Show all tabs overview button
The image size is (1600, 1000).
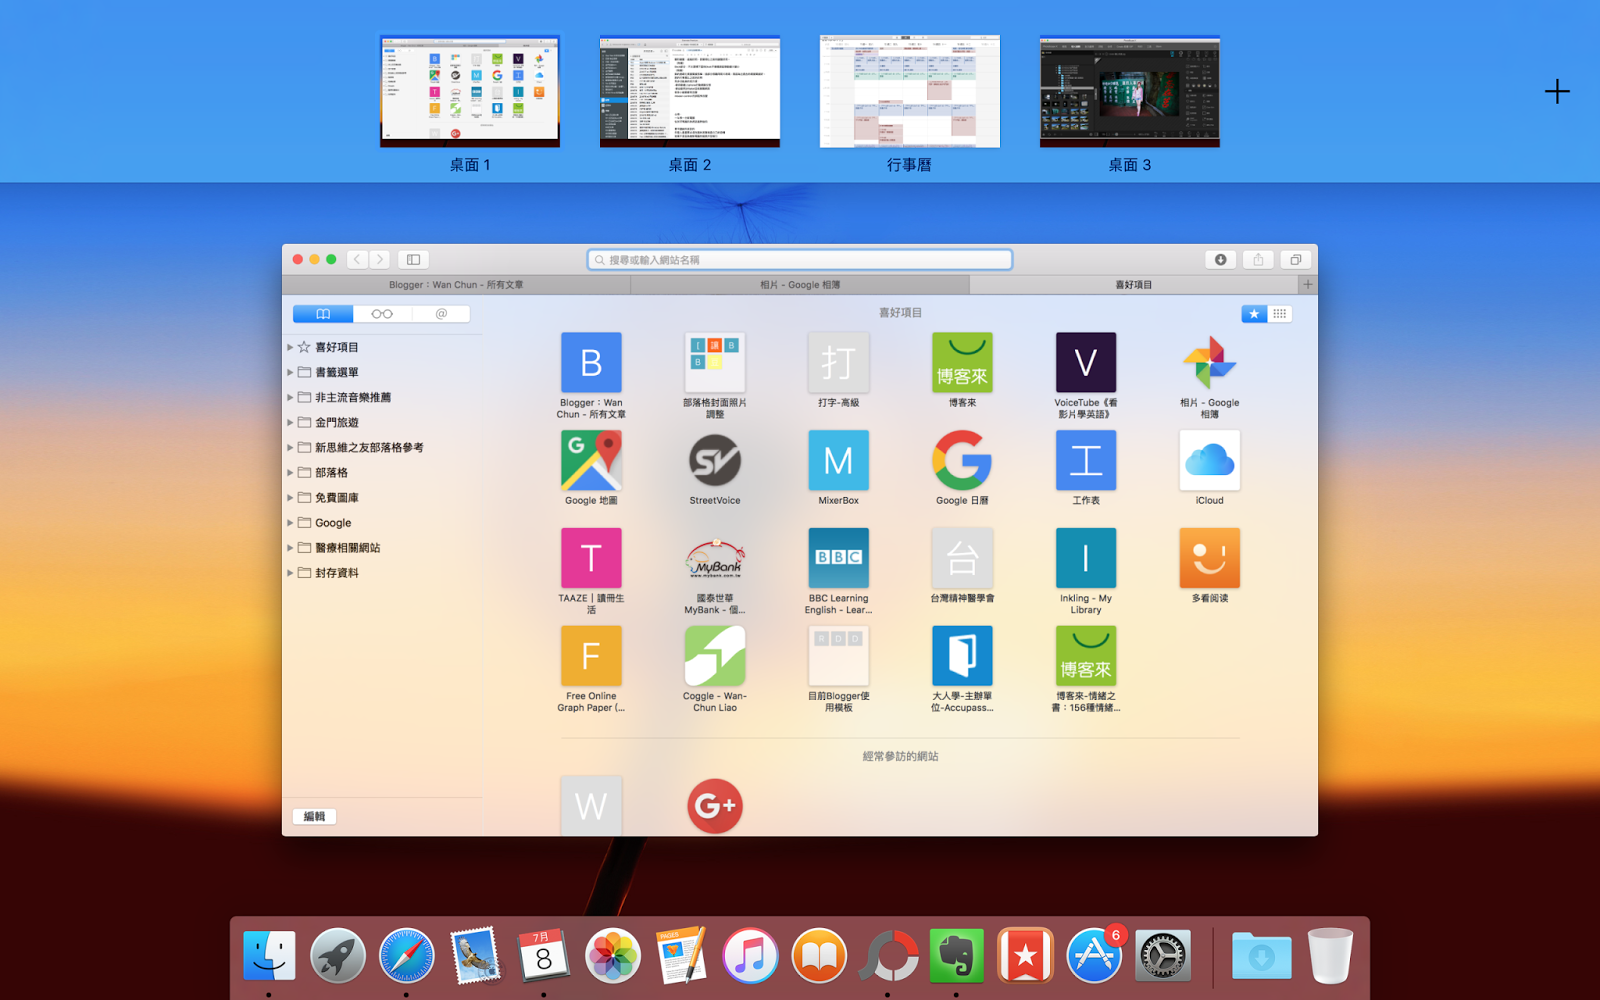1296,259
